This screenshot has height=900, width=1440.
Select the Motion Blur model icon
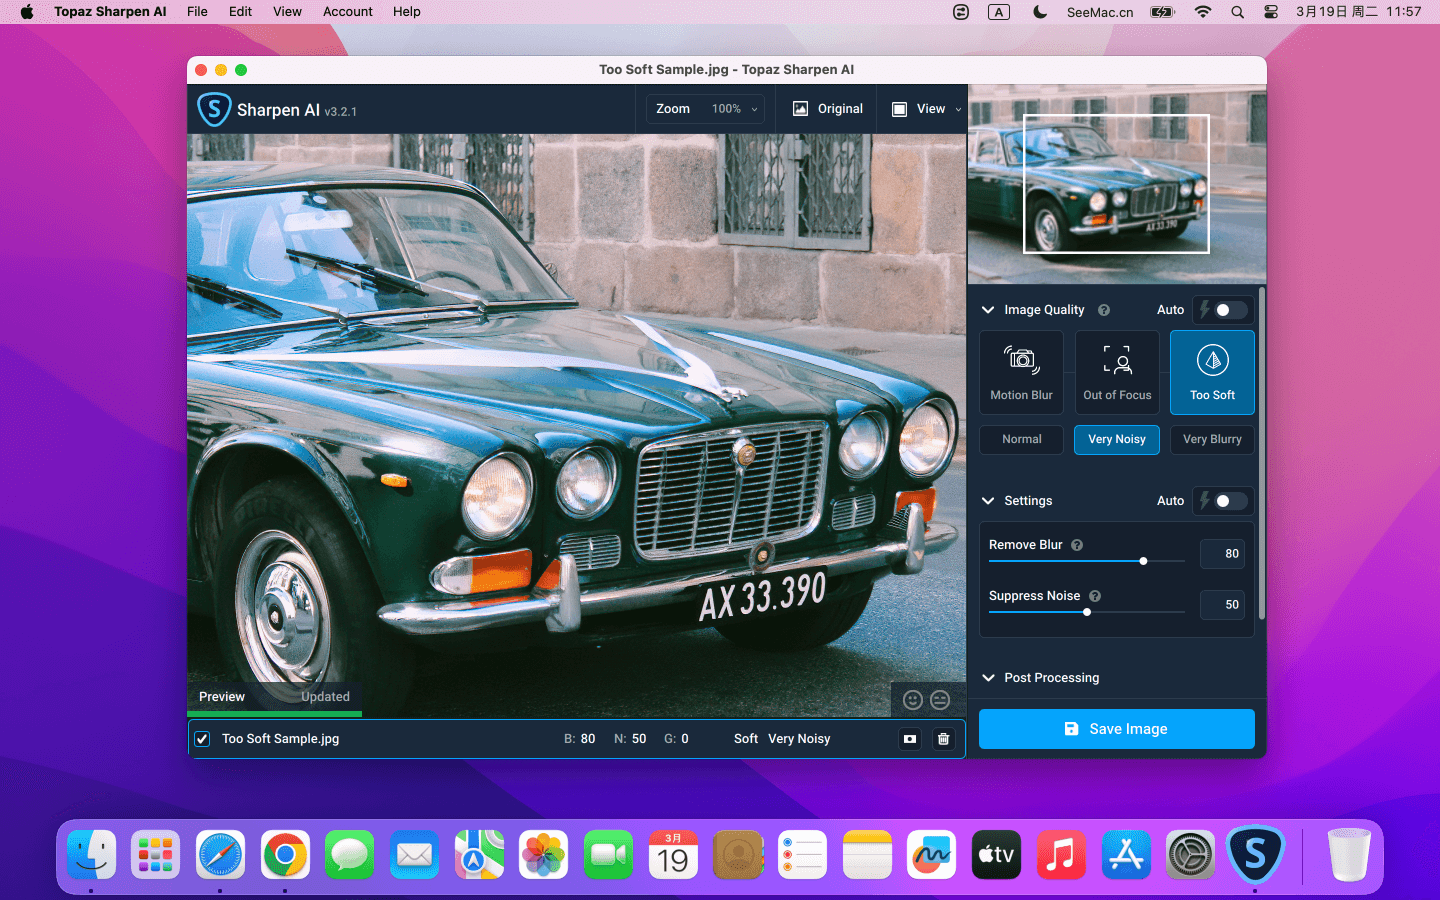(x=1021, y=372)
